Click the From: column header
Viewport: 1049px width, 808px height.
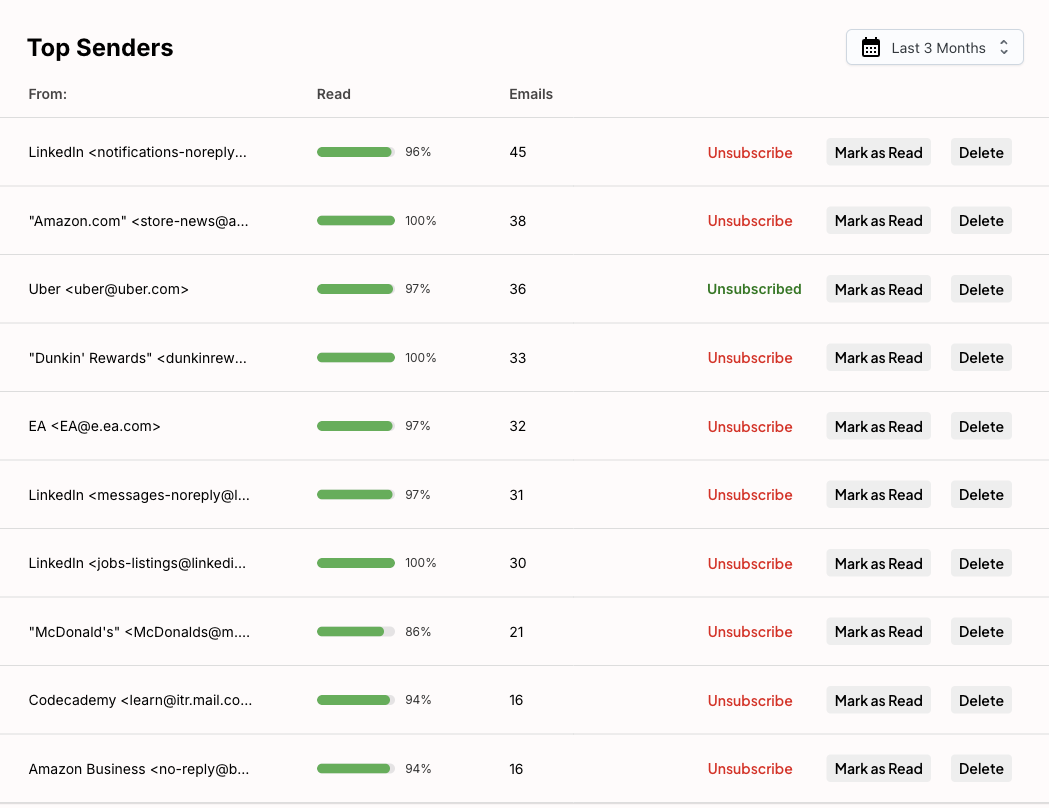47,94
